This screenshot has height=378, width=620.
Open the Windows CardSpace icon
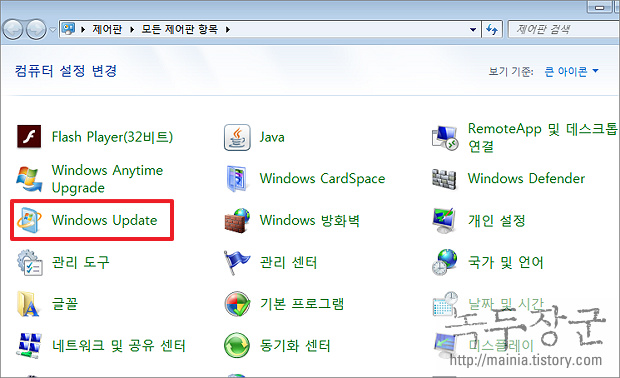point(237,179)
